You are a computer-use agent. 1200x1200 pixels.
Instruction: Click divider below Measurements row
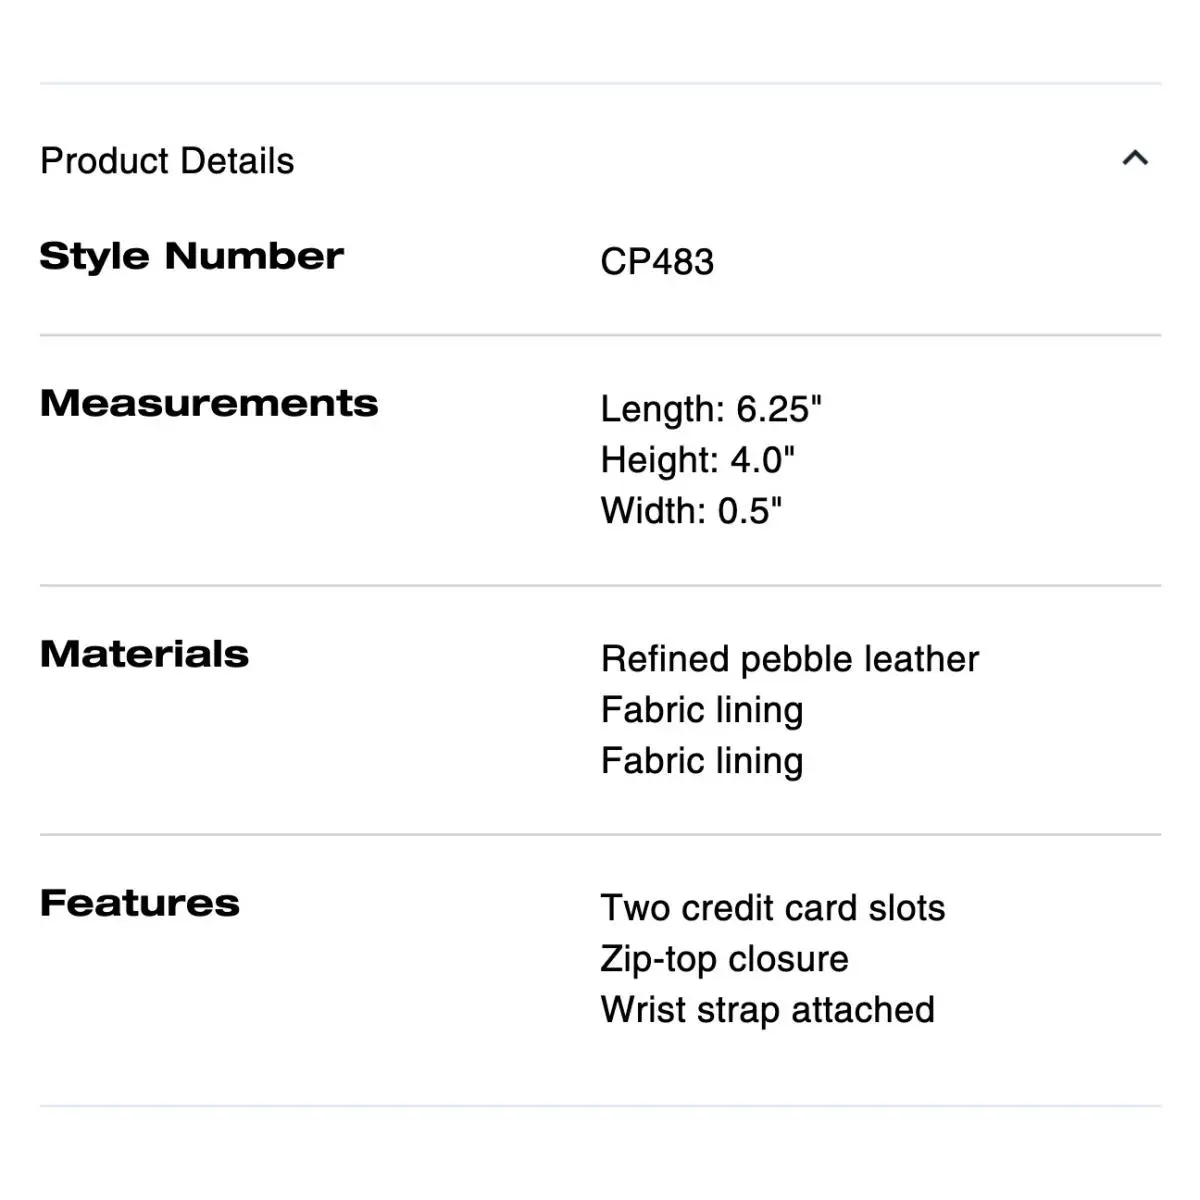600,585
